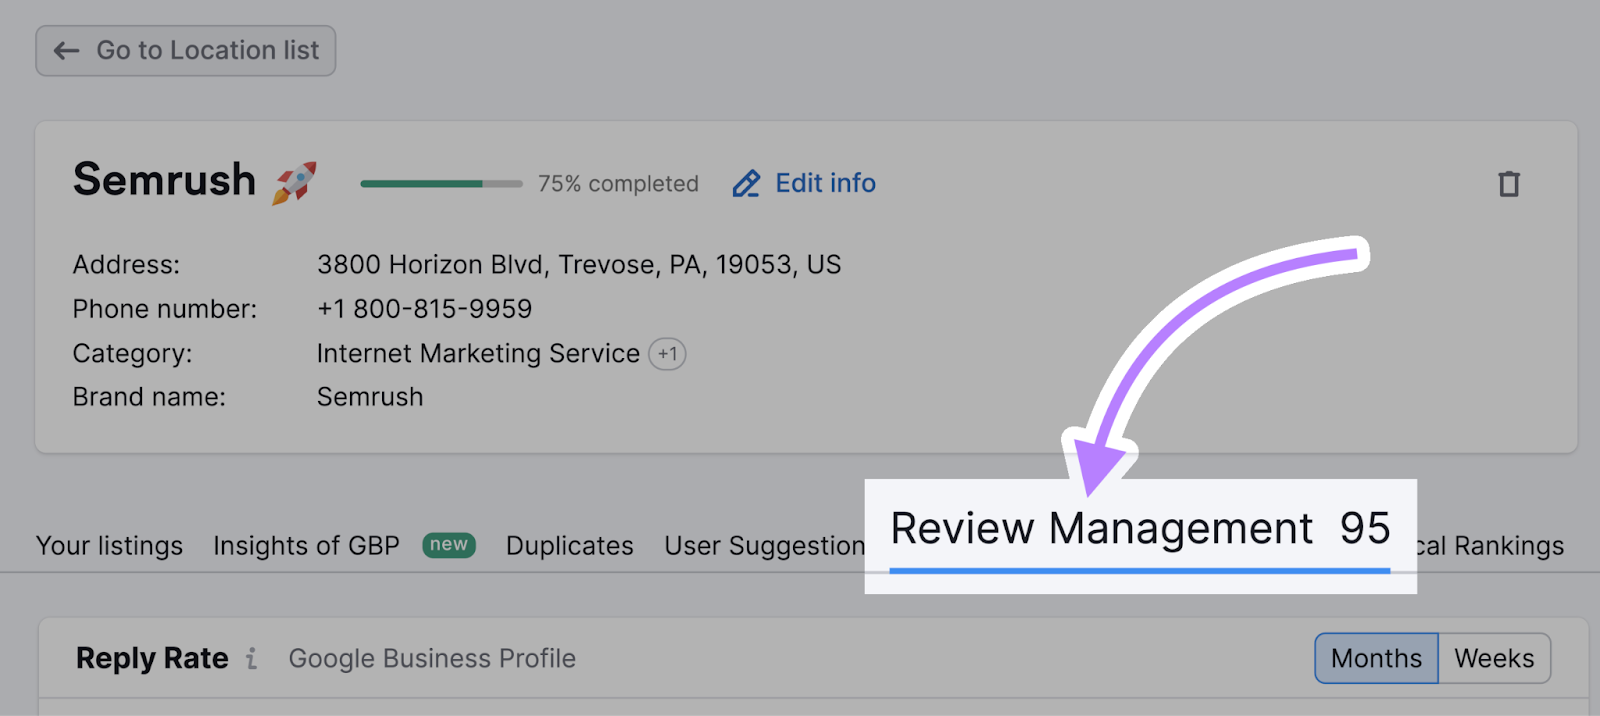This screenshot has width=1600, height=716.
Task: Click Google Business Profile label
Action: (432, 658)
